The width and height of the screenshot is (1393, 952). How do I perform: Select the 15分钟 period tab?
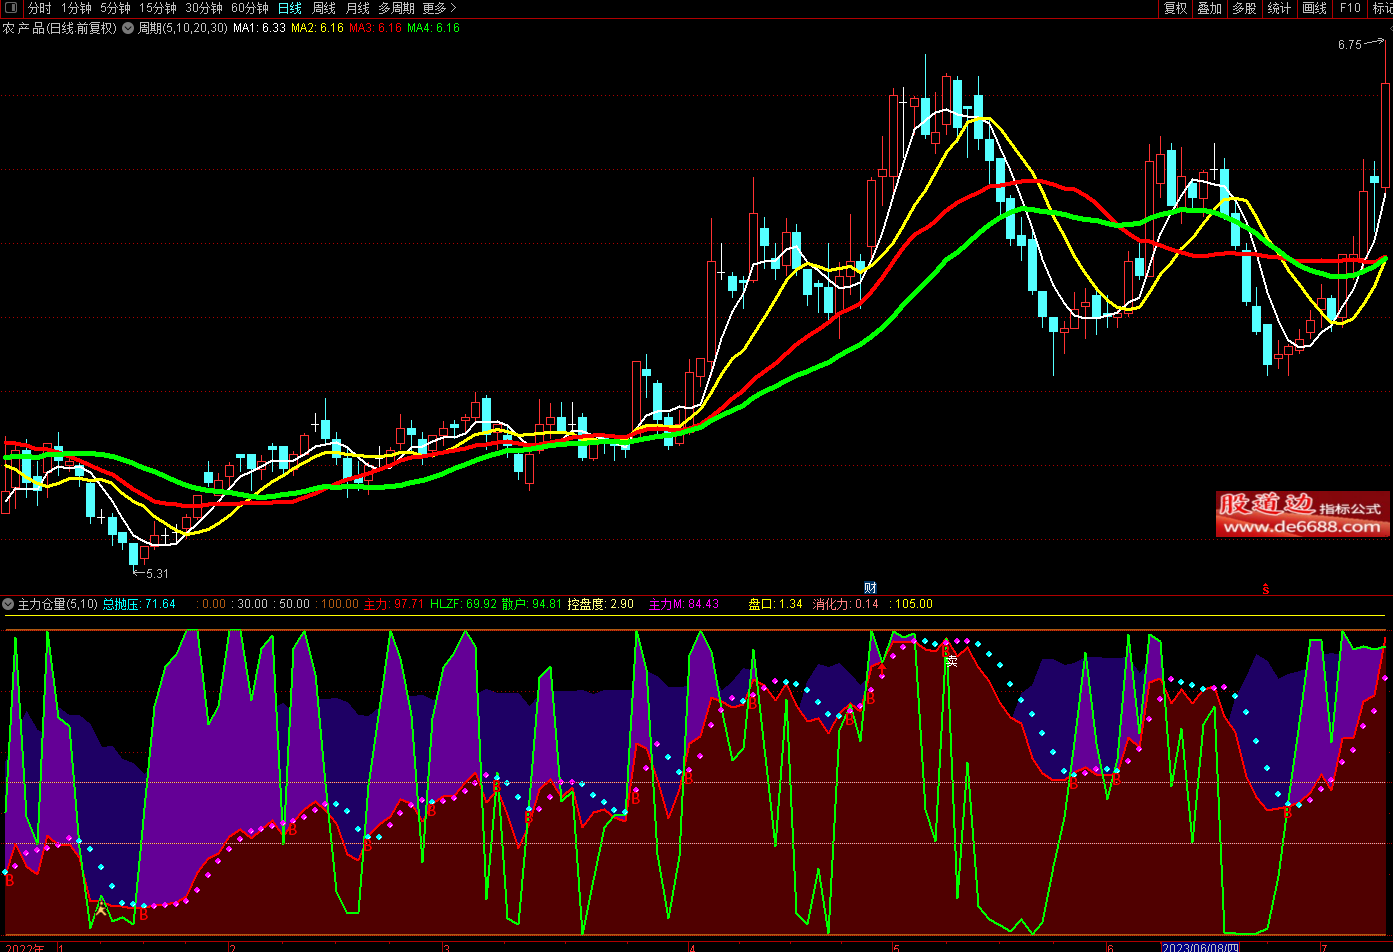(x=157, y=8)
